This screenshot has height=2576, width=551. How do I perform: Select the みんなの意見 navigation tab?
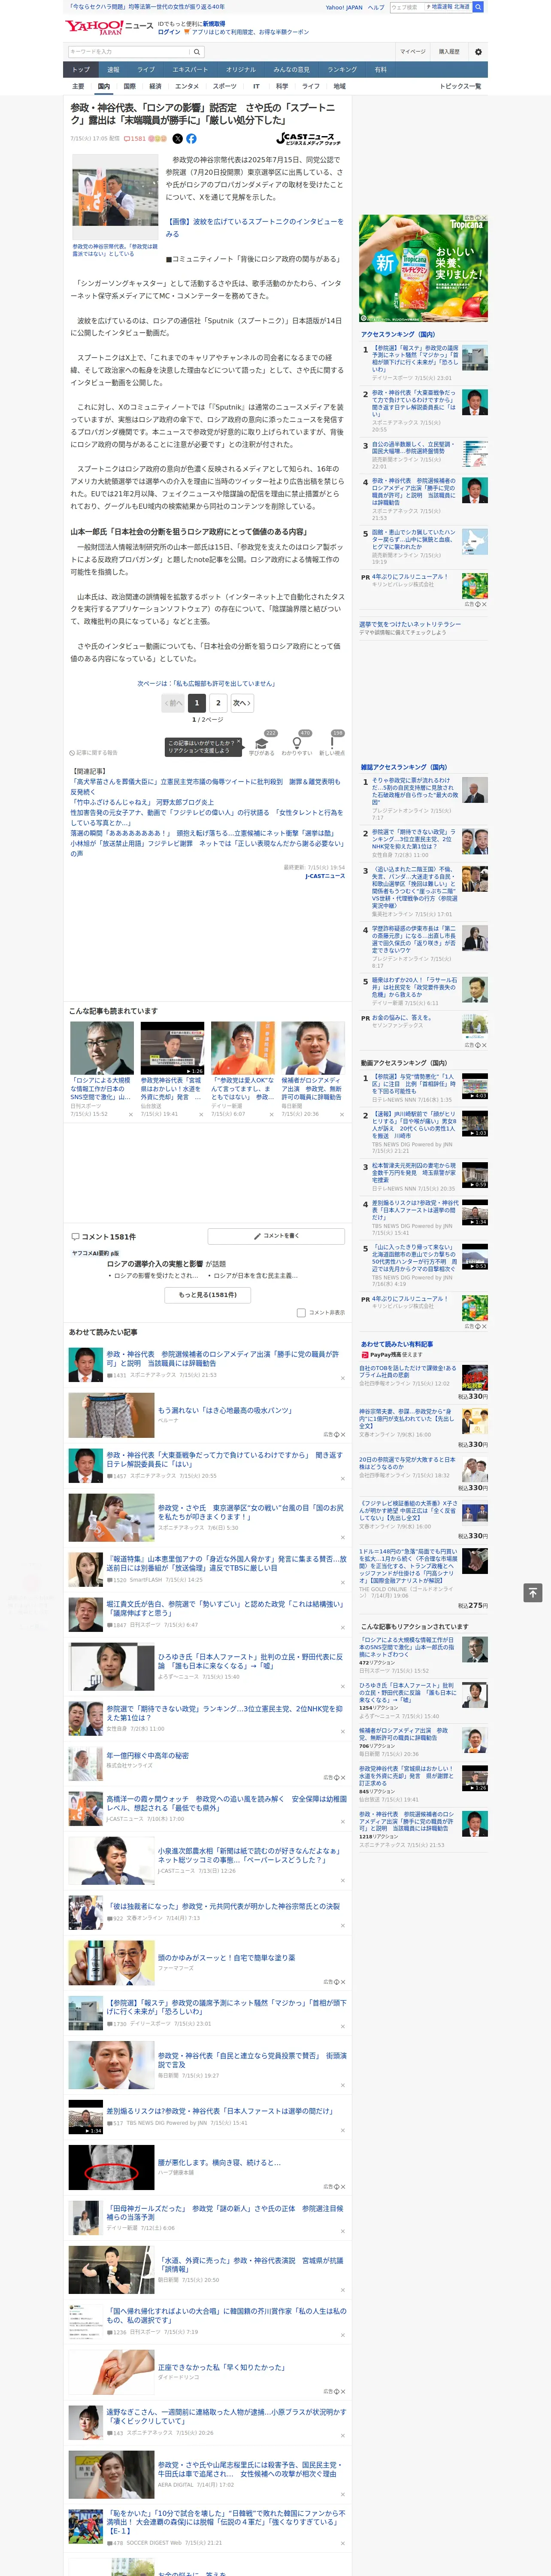(x=292, y=70)
